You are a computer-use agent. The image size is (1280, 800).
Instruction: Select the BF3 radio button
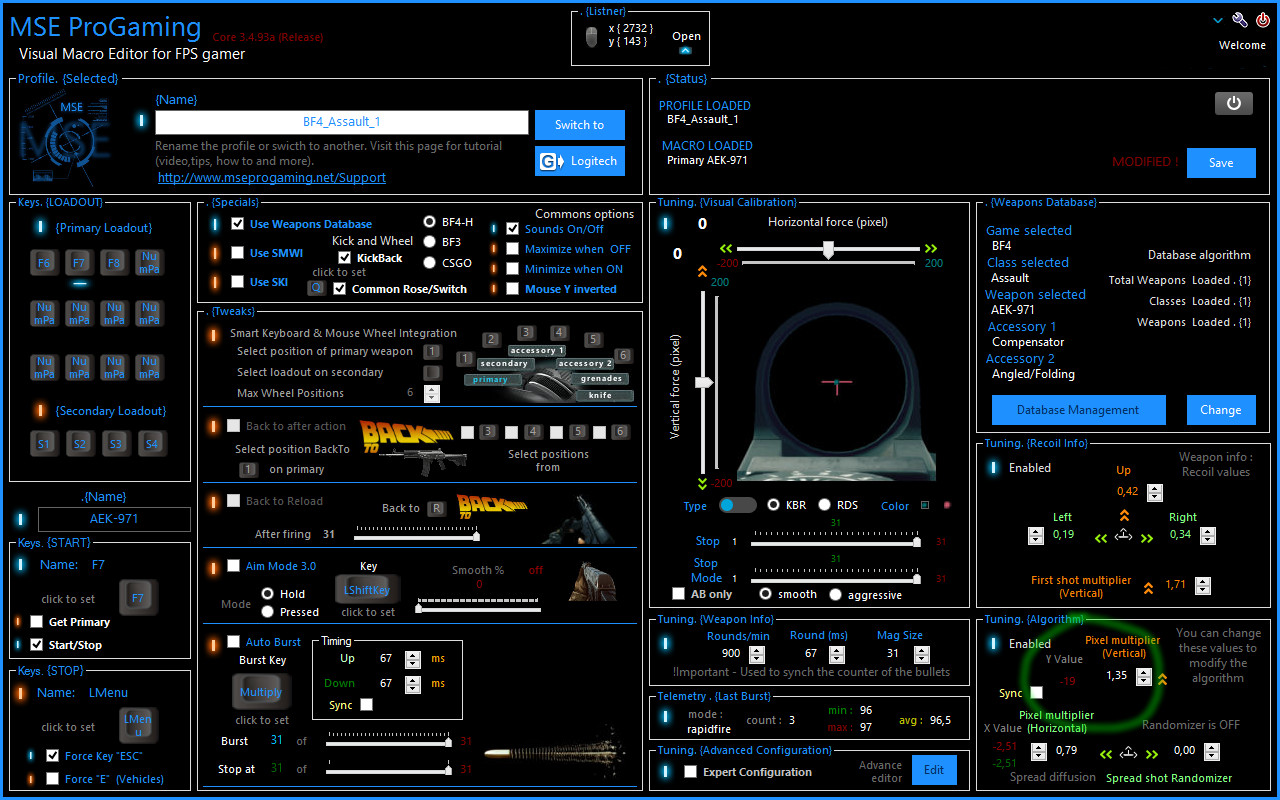430,242
